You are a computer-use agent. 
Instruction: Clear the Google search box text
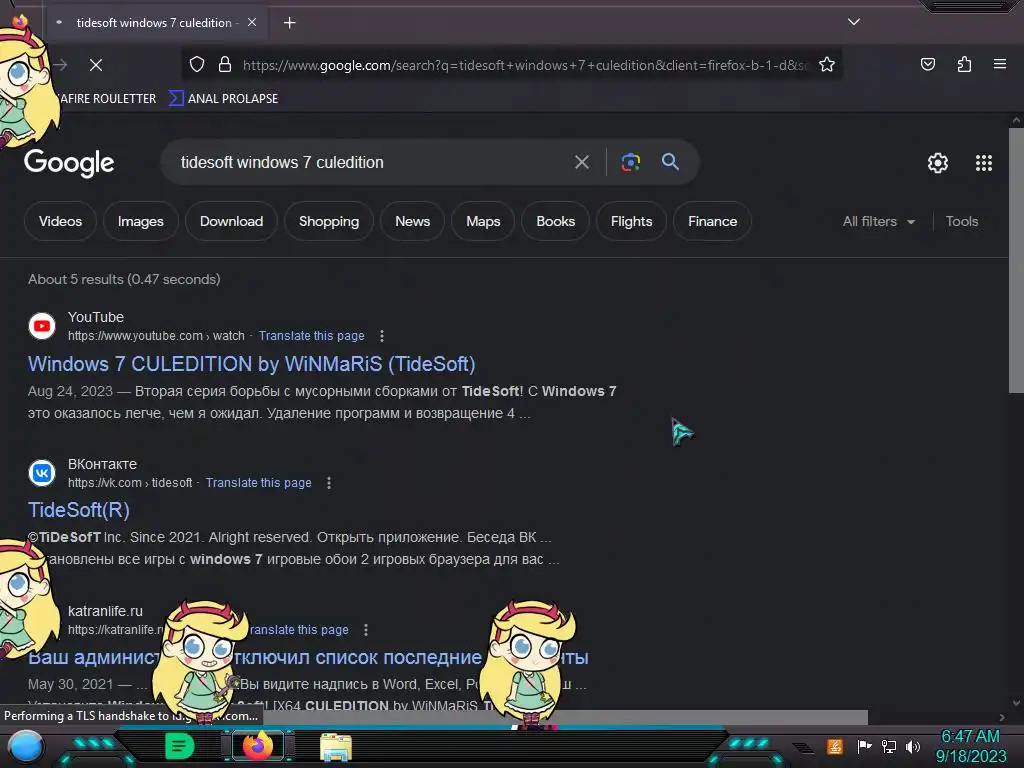tap(581, 162)
